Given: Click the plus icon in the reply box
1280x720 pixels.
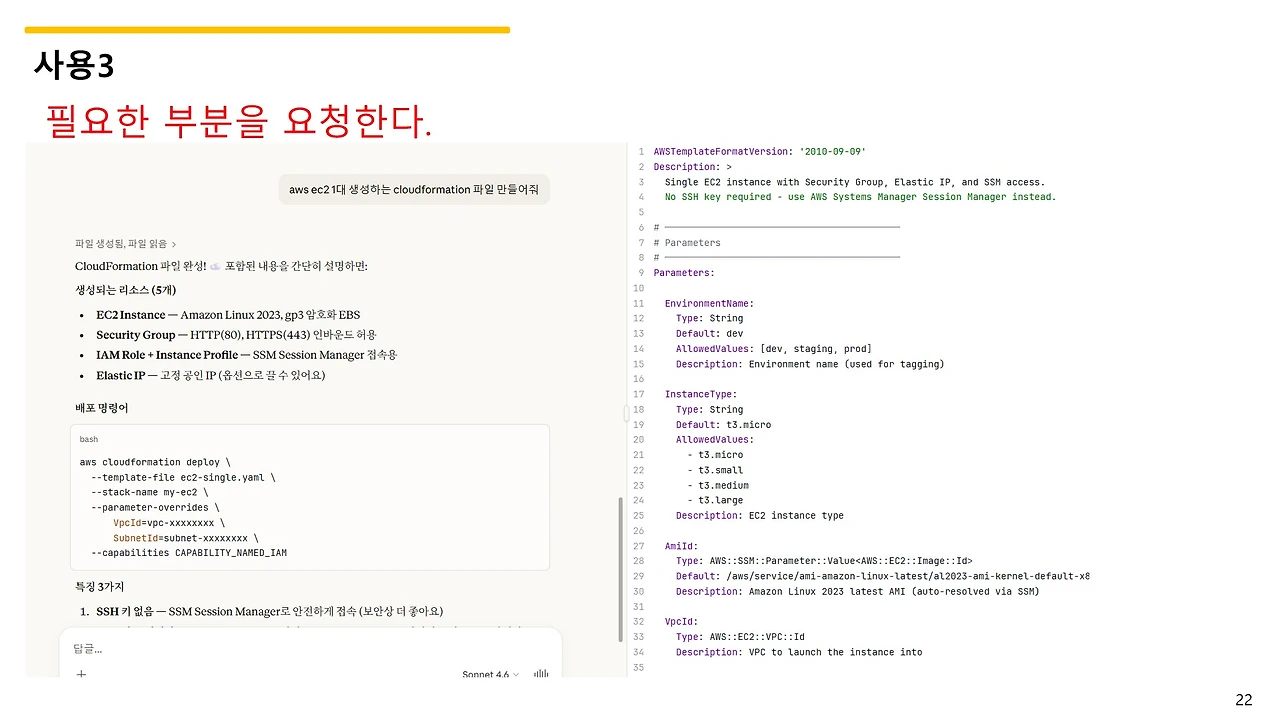Looking at the screenshot, I should tap(81, 674).
